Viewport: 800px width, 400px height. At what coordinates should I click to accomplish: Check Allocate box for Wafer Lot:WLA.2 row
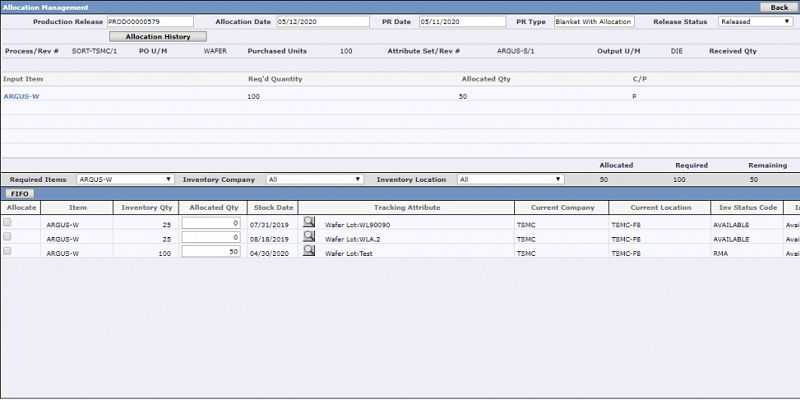coord(8,237)
